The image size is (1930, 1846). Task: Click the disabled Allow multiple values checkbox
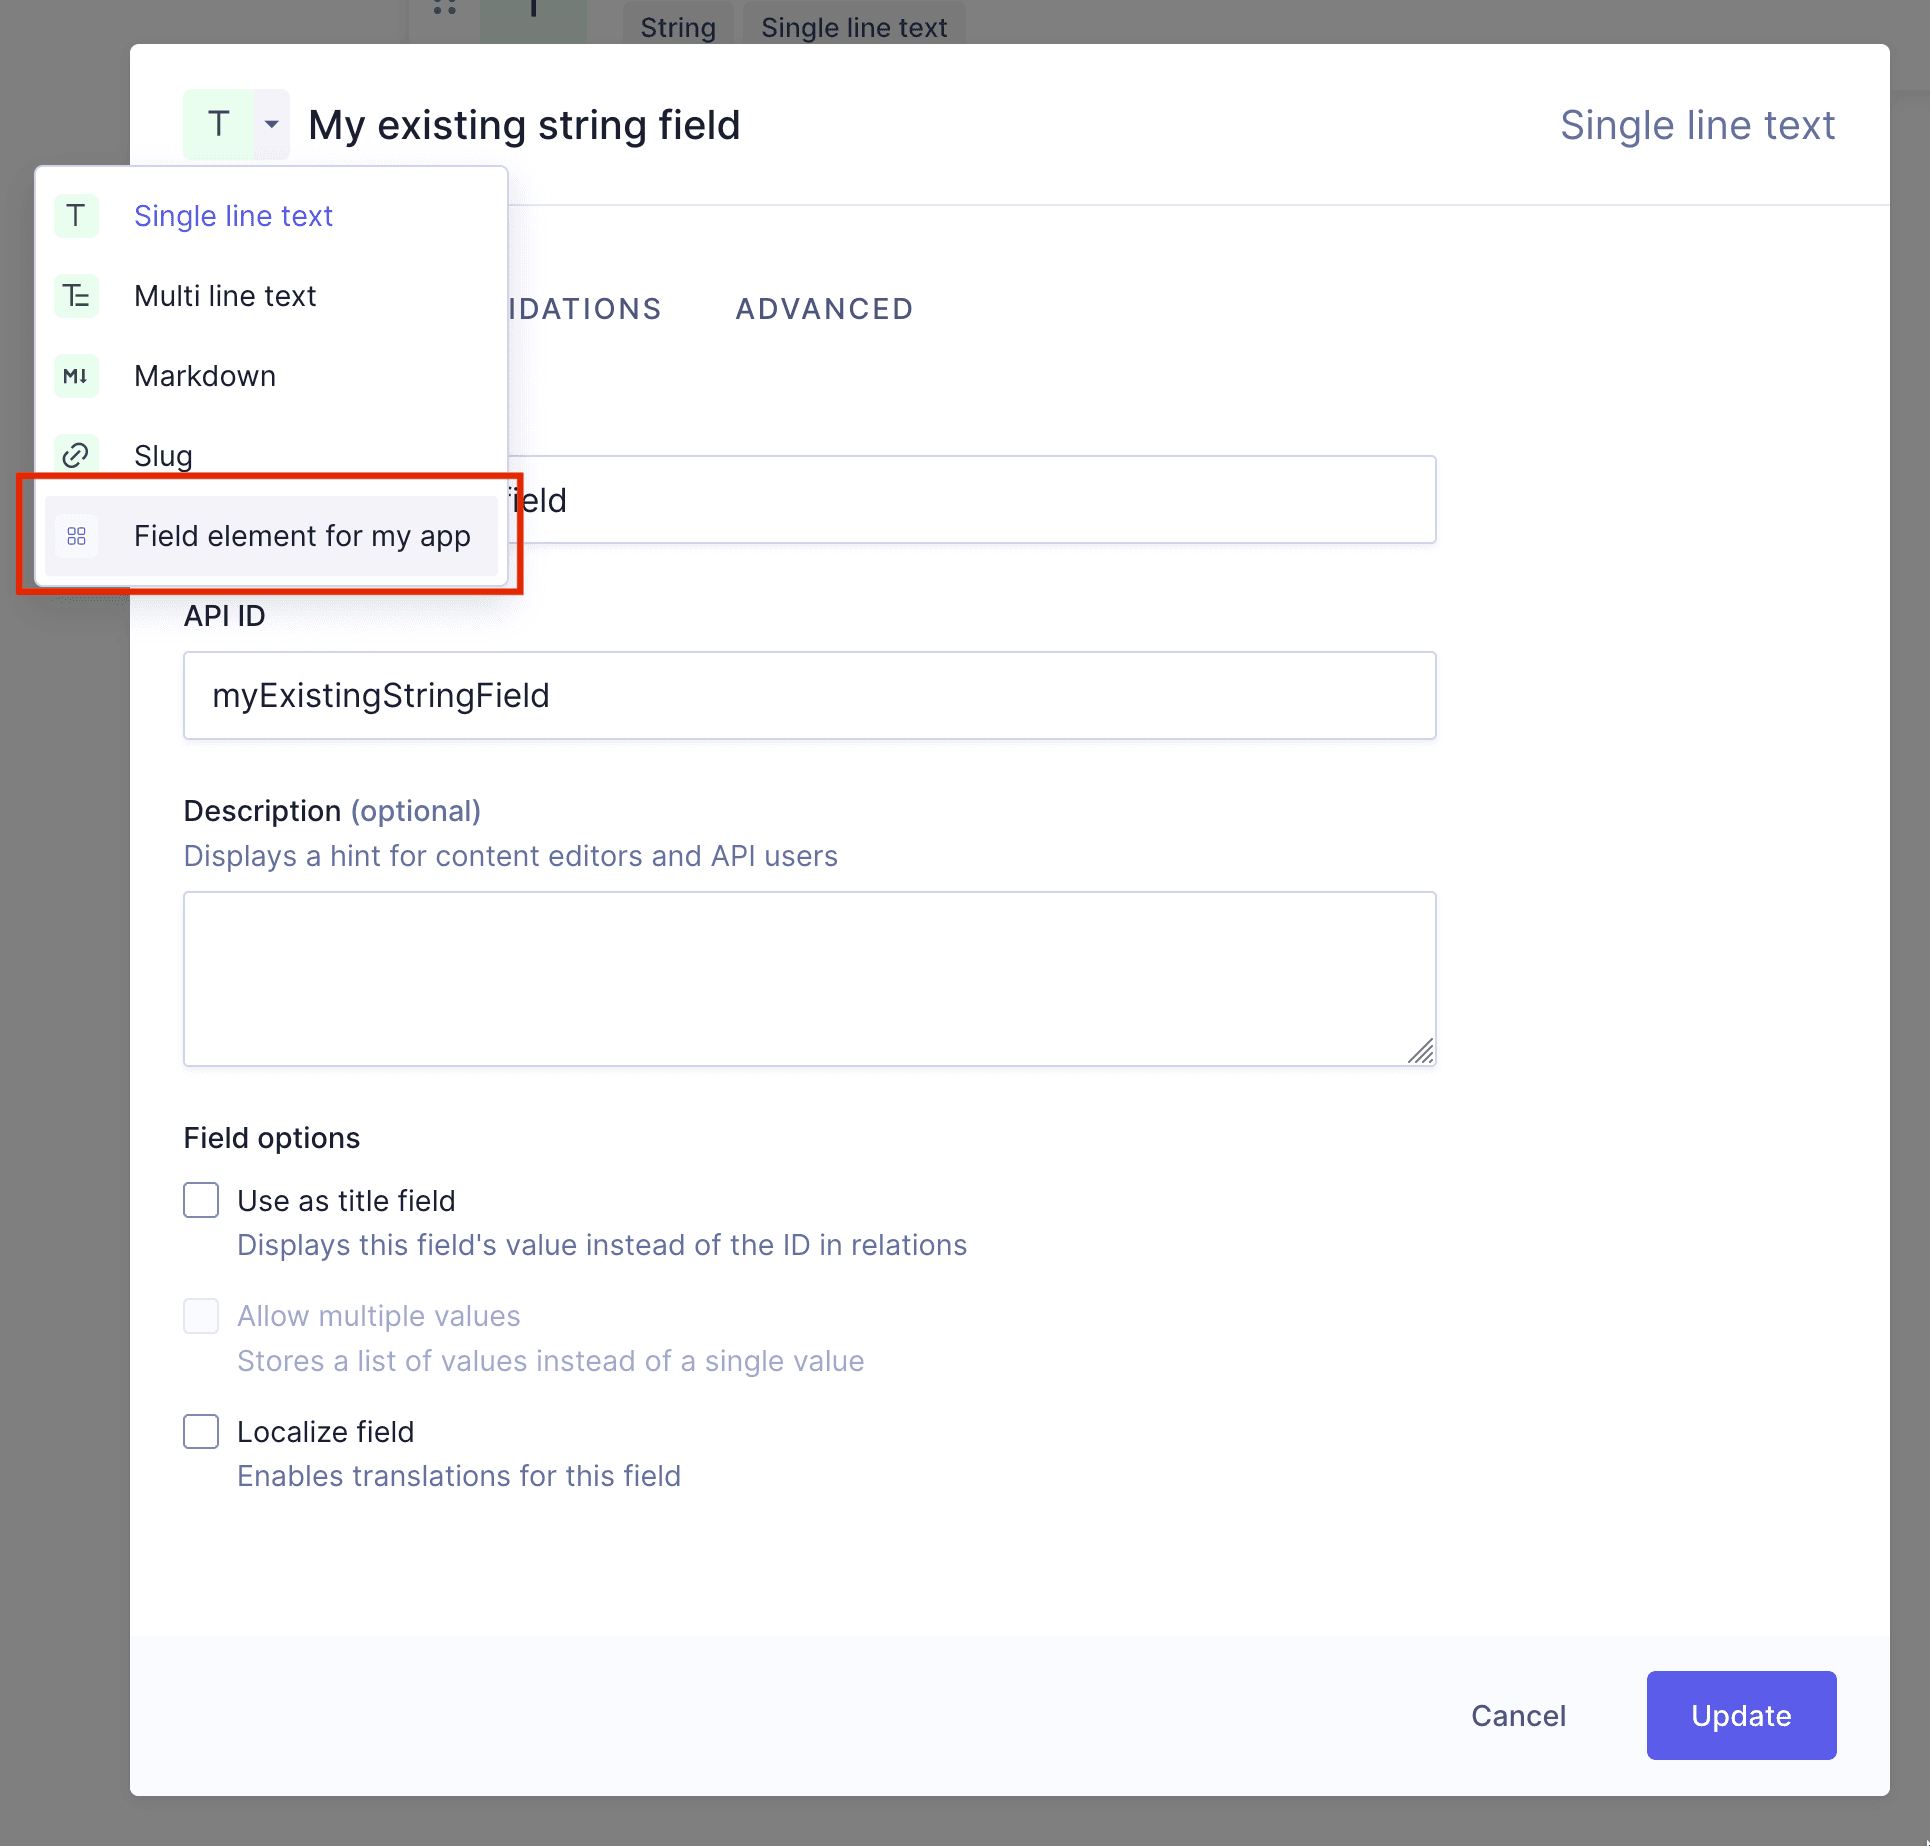[201, 1316]
